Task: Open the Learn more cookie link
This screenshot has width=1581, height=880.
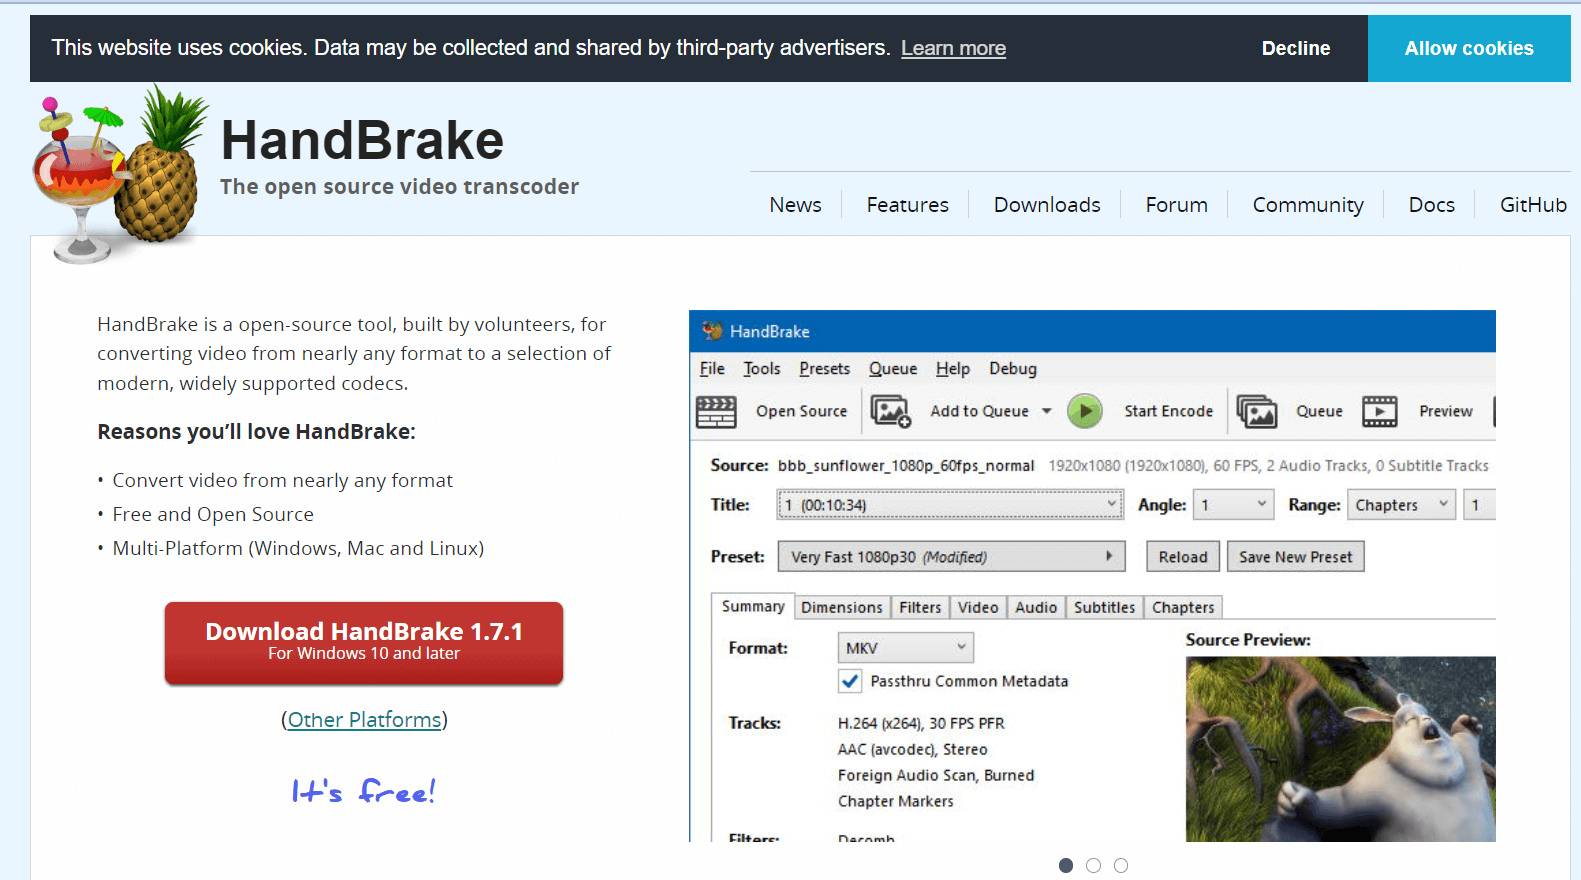Action: pyautogui.click(x=953, y=48)
